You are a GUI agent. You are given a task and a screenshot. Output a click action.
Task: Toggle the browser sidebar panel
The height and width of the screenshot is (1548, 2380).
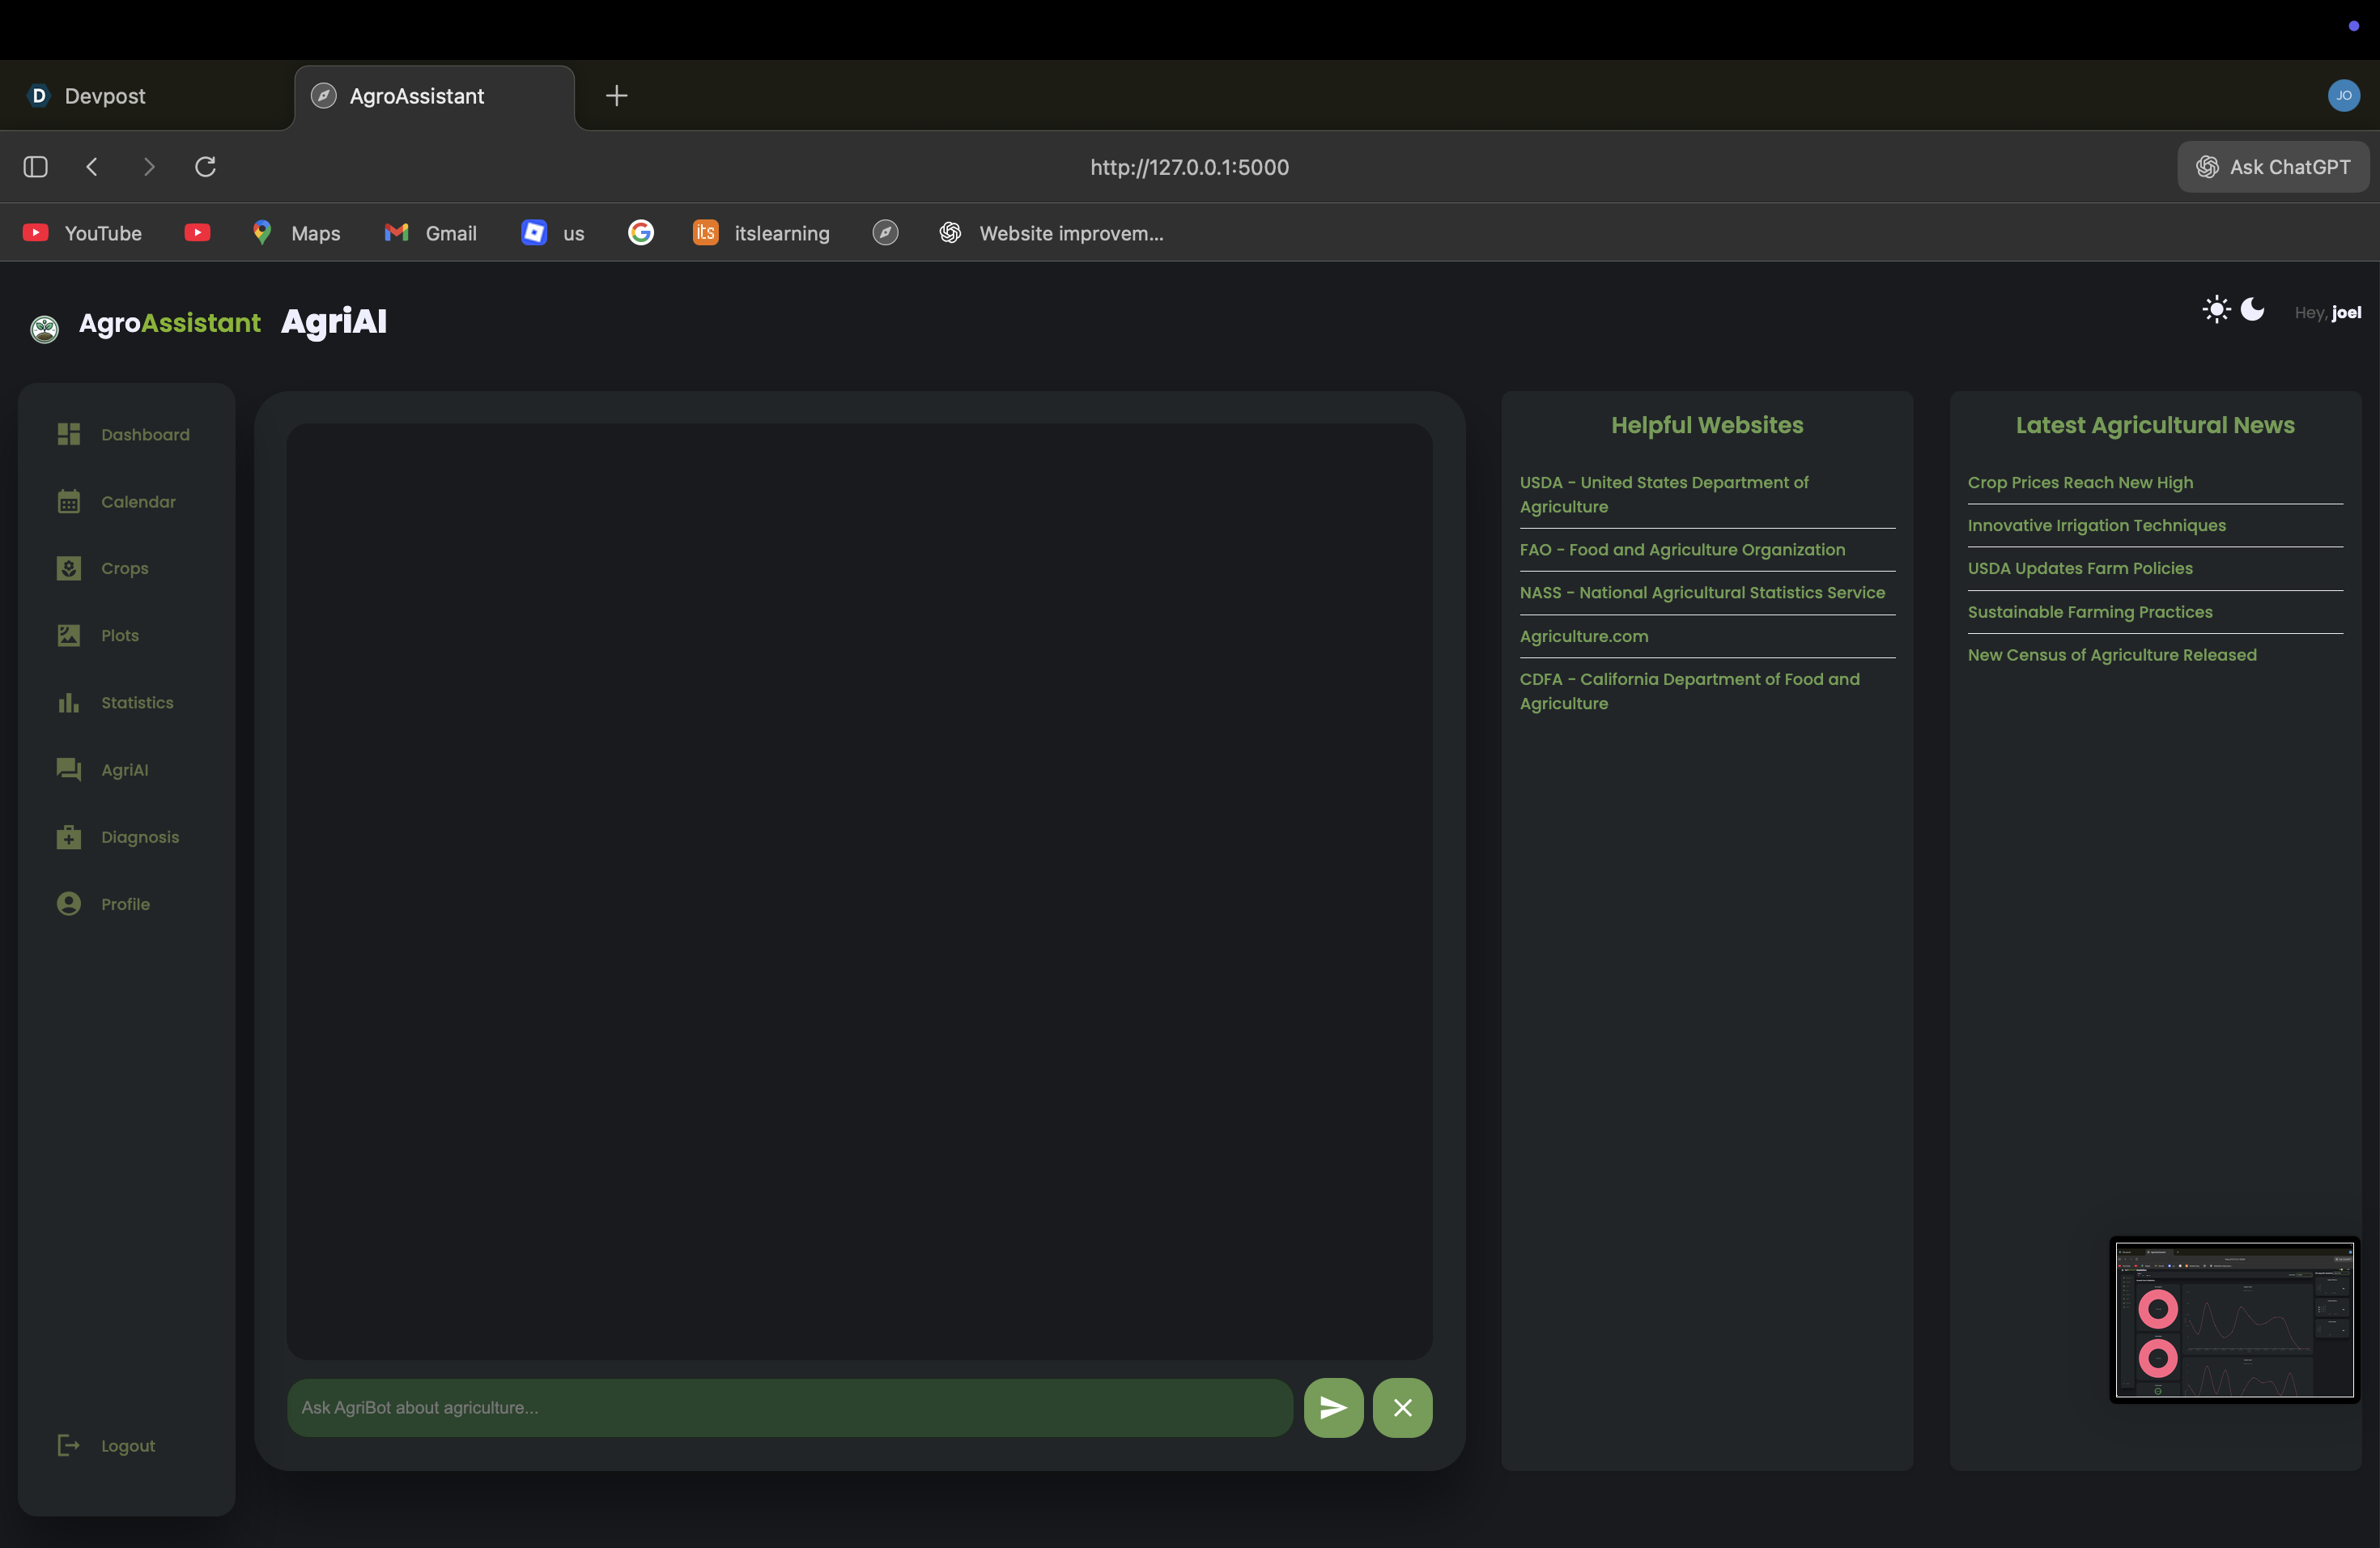[36, 167]
